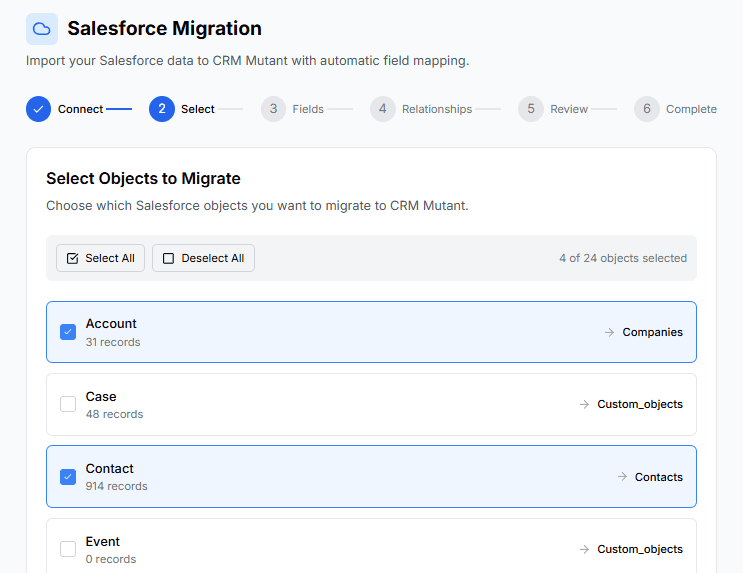This screenshot has height=573, width=743.
Task: Click the '31 records' text
Action: [x=113, y=342]
